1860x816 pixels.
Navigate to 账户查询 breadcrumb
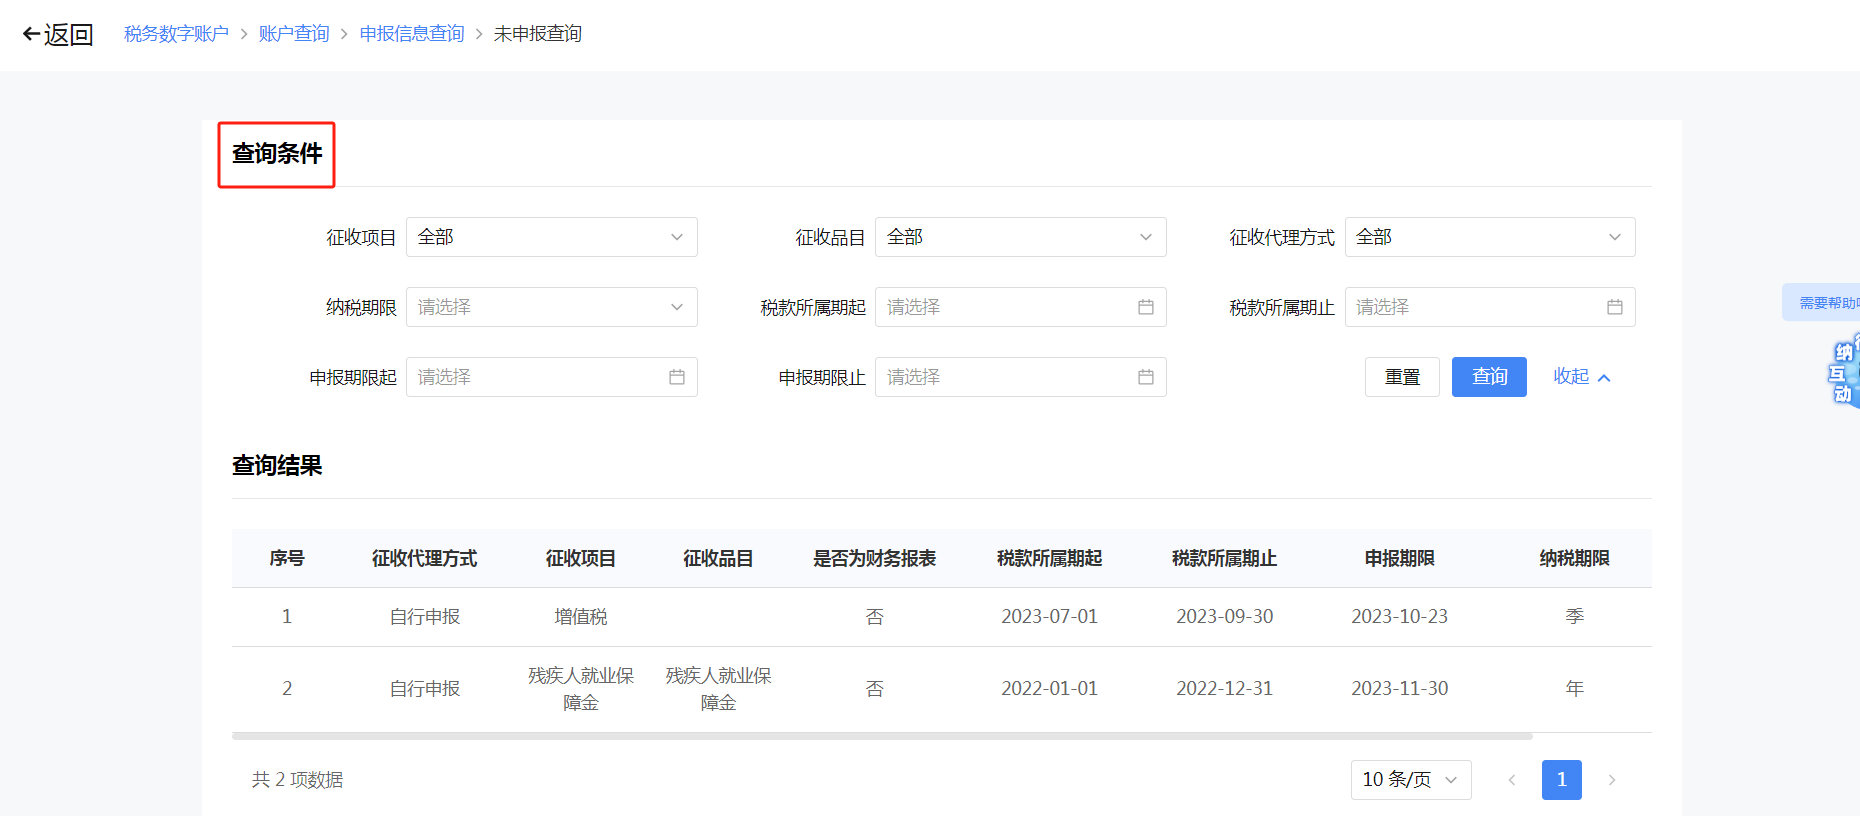click(x=294, y=34)
